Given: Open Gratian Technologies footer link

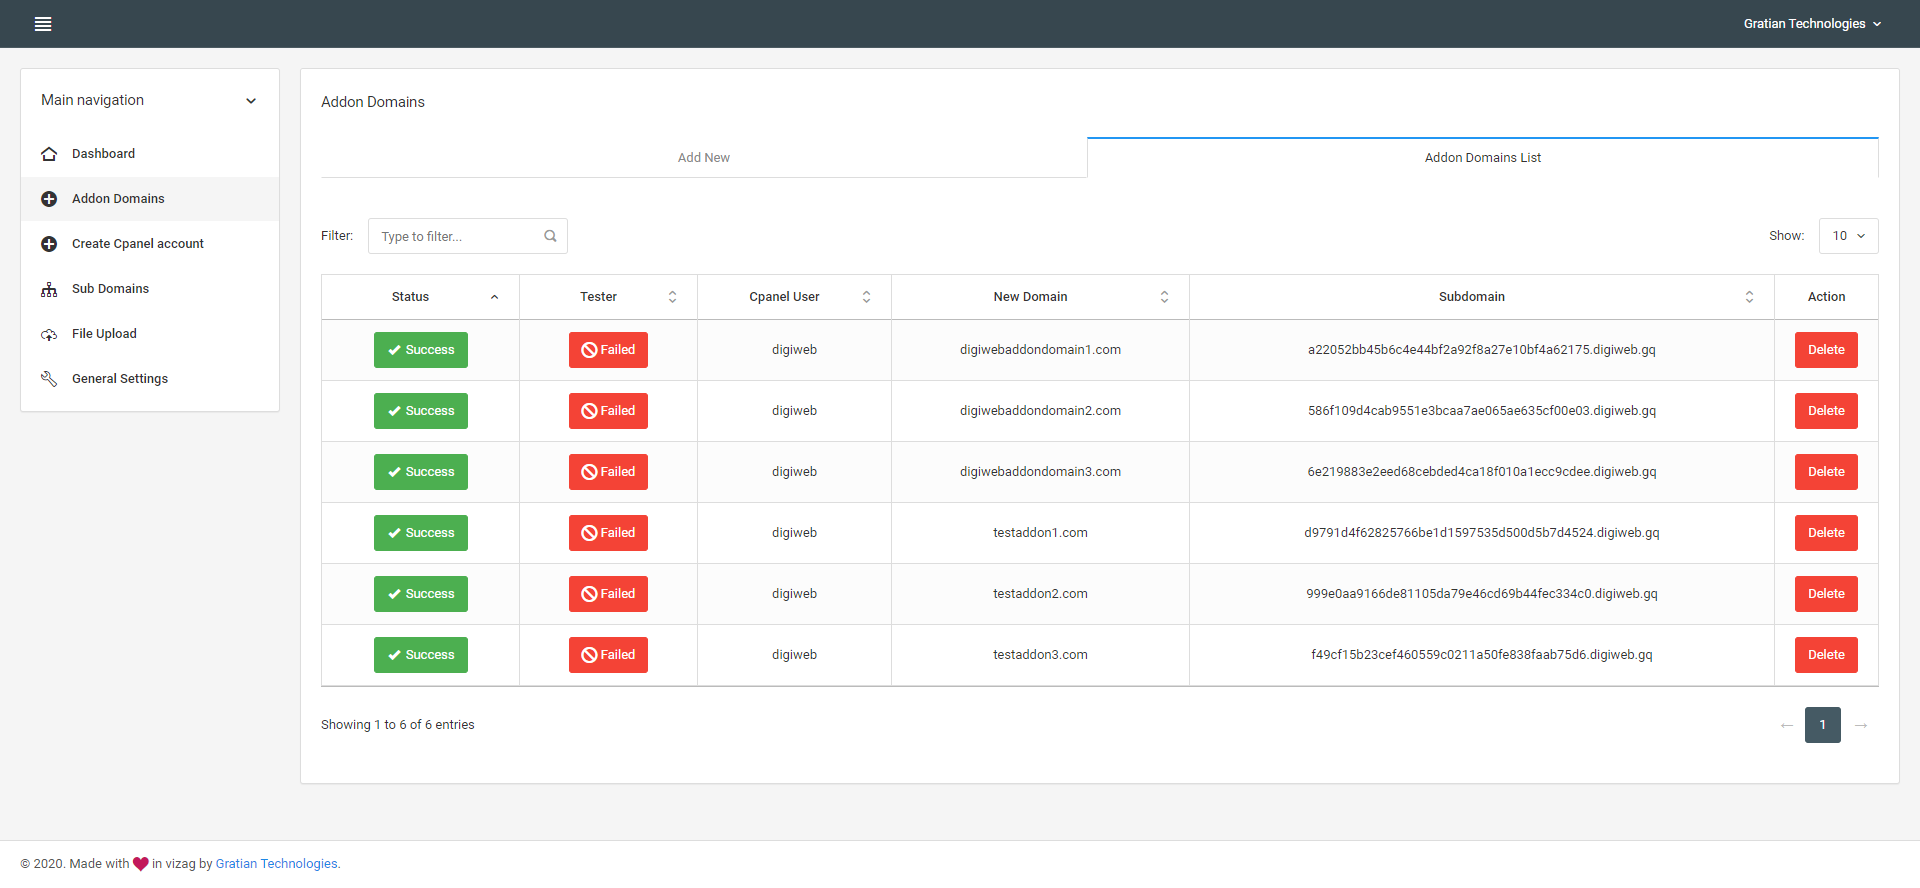Looking at the screenshot, I should click(x=277, y=864).
